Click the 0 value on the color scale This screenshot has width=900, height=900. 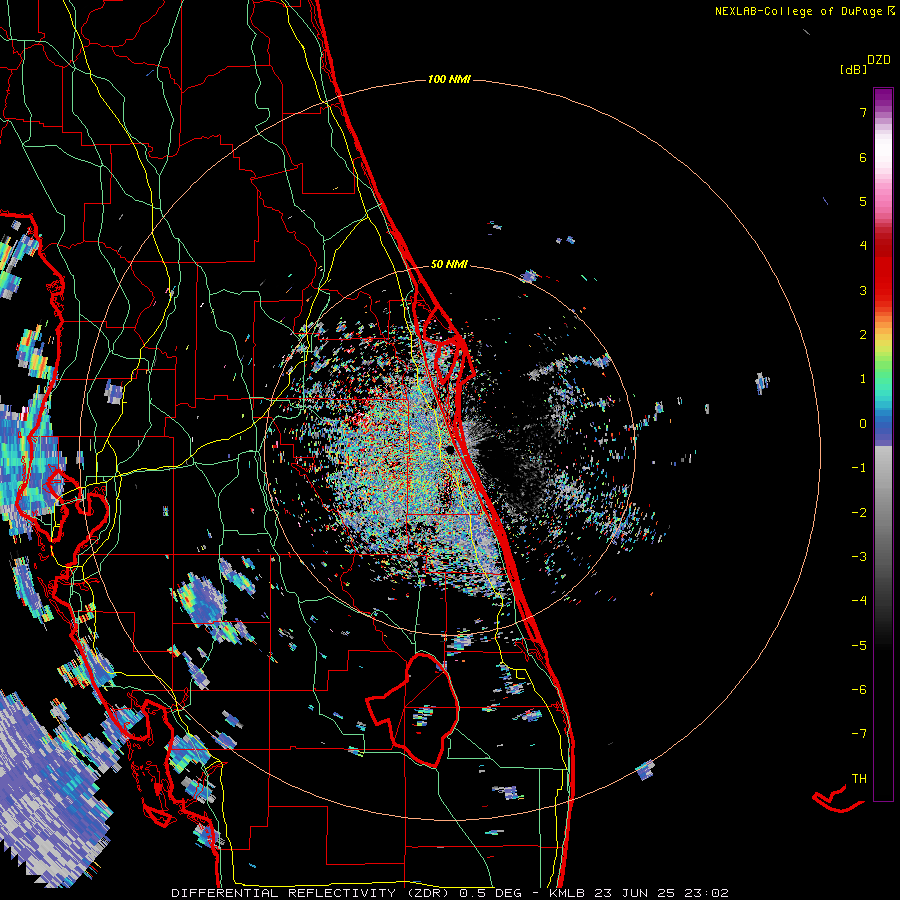click(x=863, y=424)
